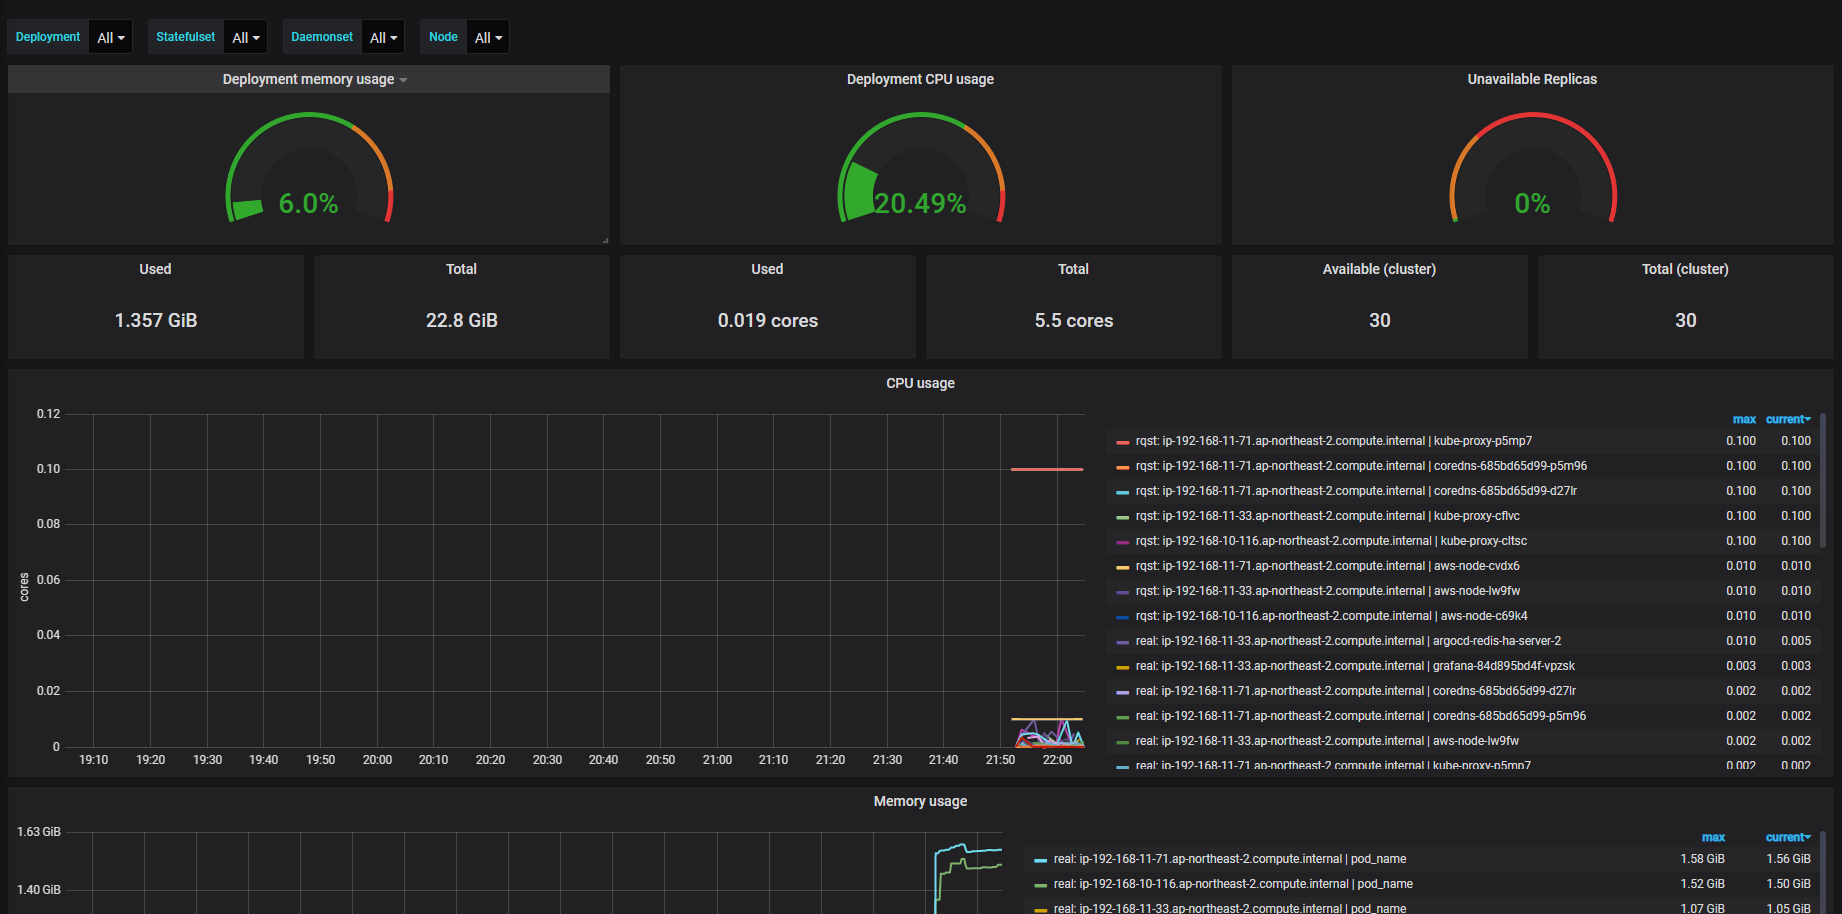1842x914 pixels.
Task: Click the 5.5 cores Total value
Action: click(x=1074, y=321)
